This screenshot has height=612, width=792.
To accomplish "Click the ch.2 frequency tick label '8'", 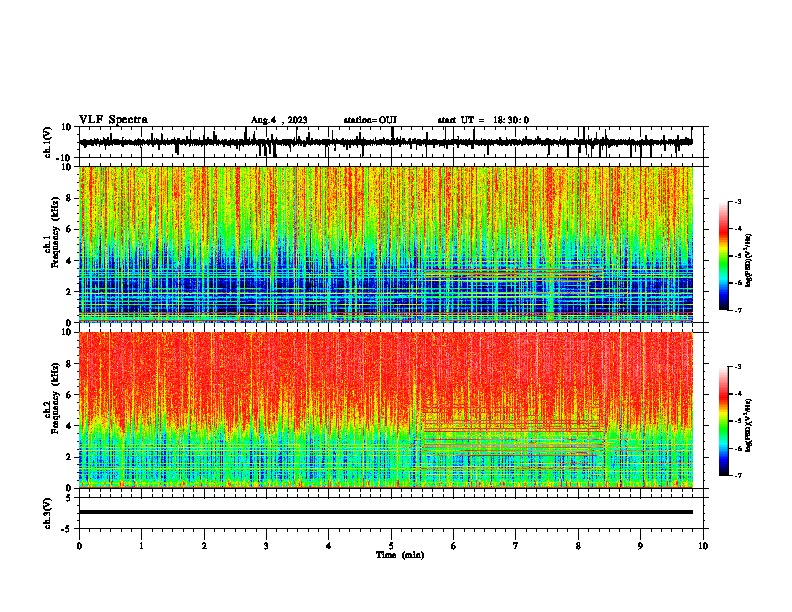I will coord(69,364).
